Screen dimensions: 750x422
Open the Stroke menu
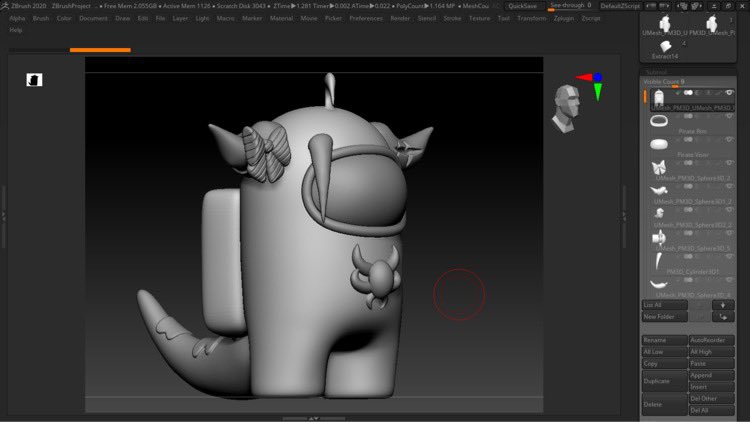[452, 18]
